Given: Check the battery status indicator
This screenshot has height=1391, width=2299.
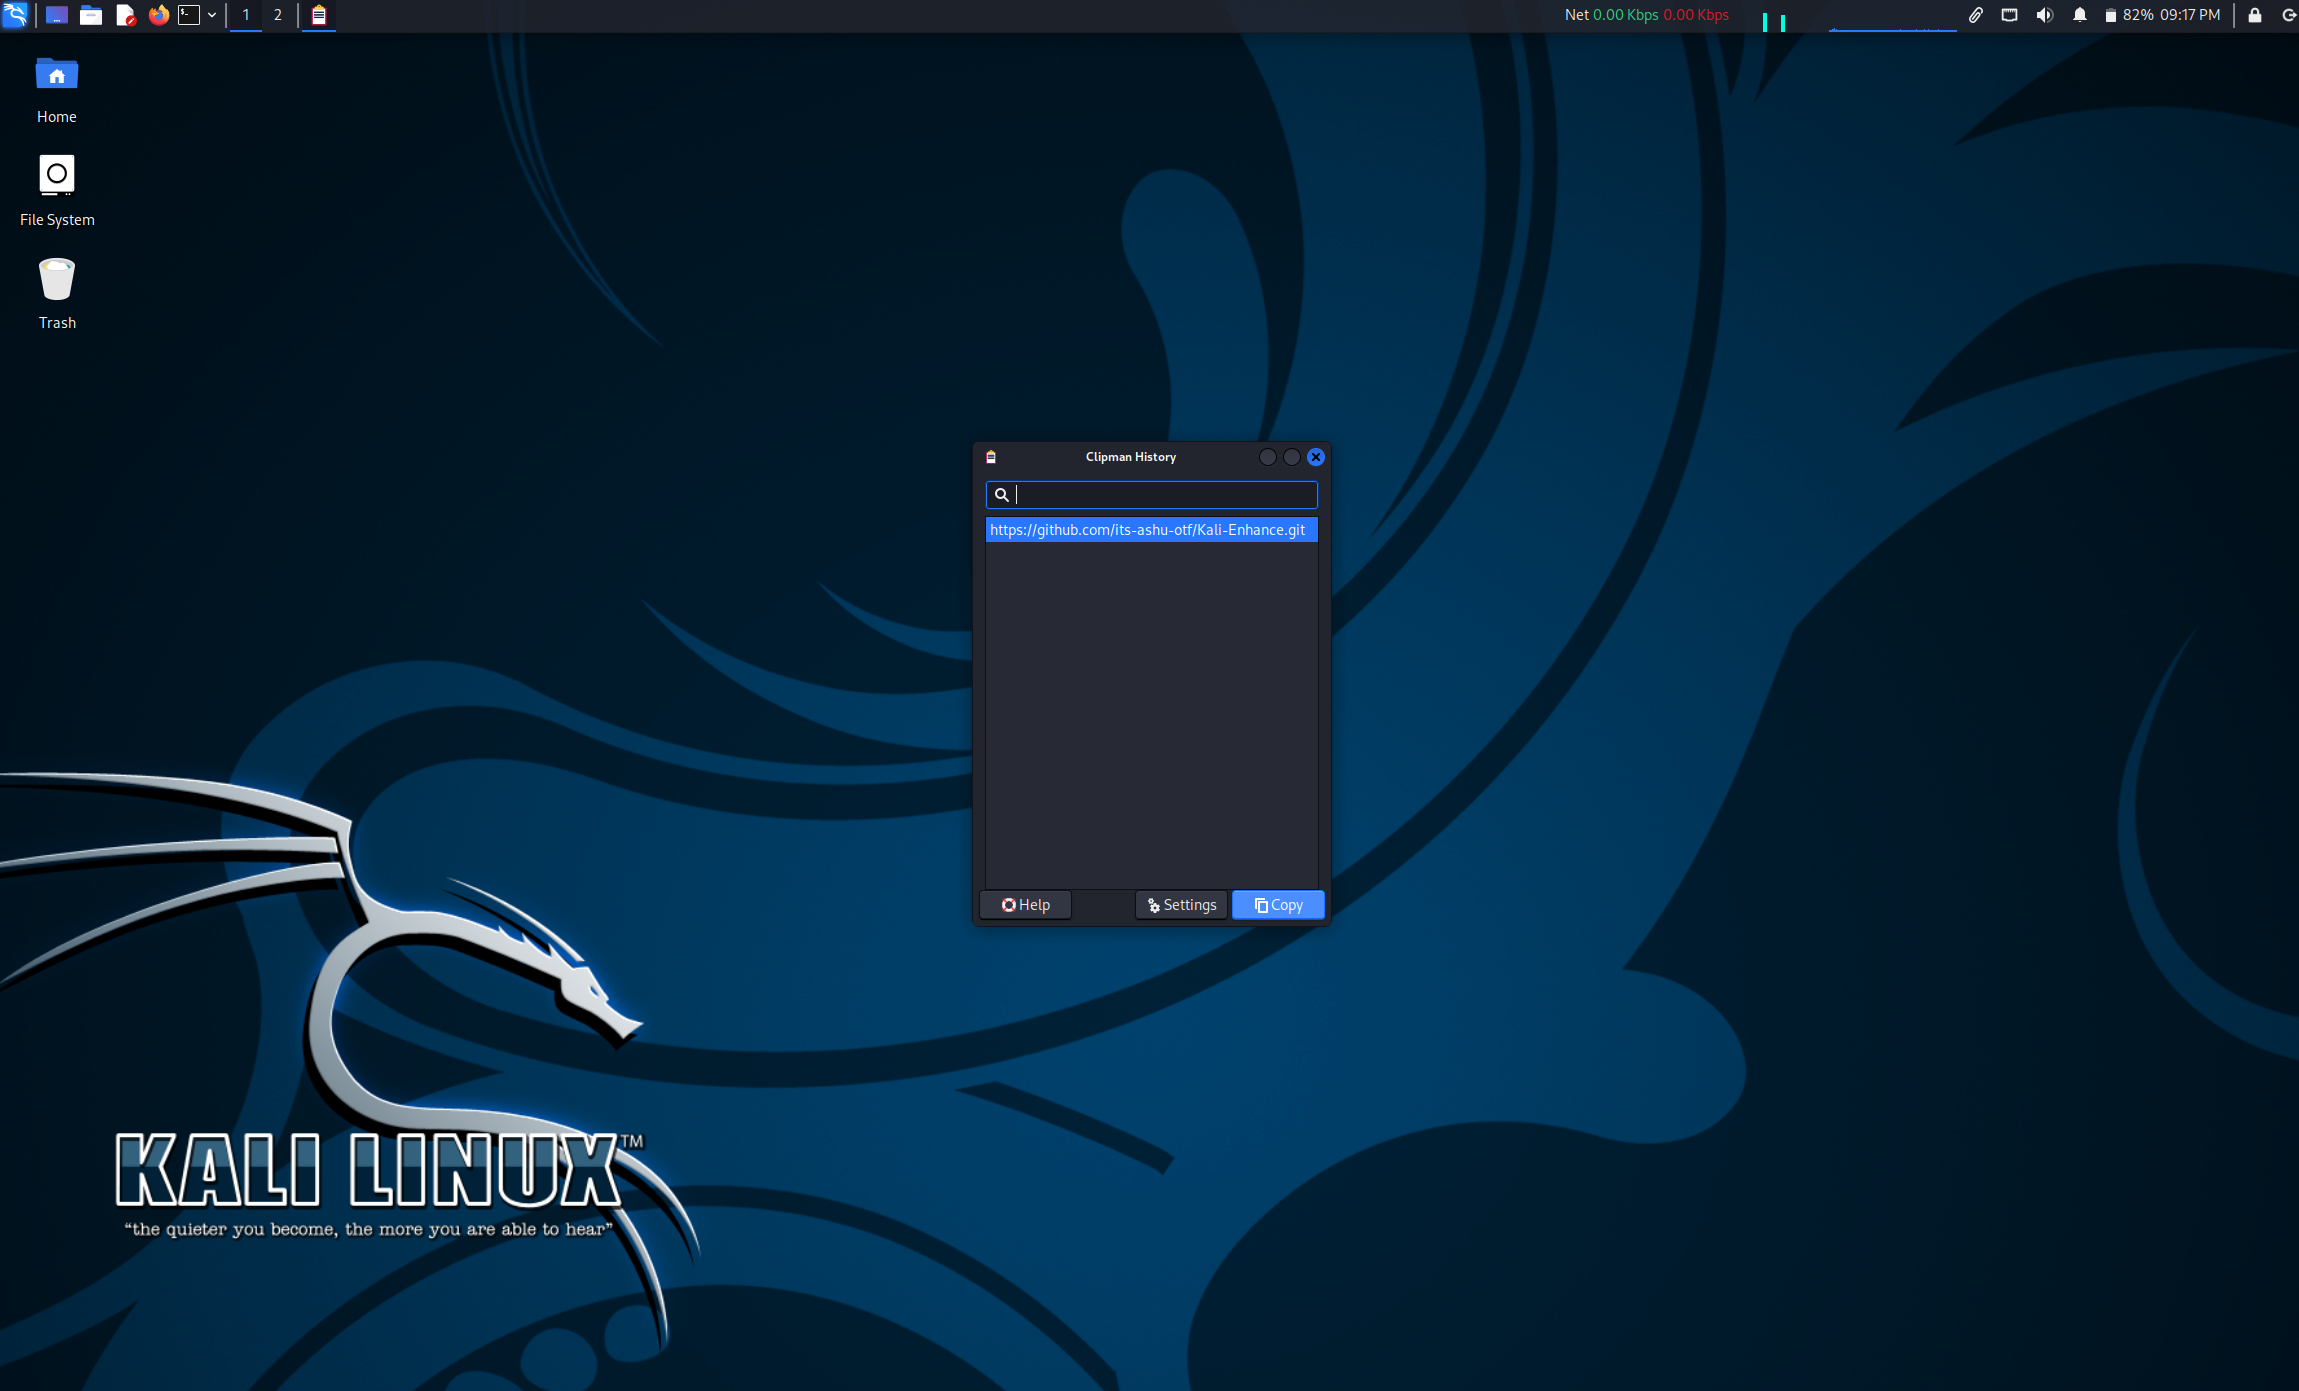Looking at the screenshot, I should [x=2111, y=15].
